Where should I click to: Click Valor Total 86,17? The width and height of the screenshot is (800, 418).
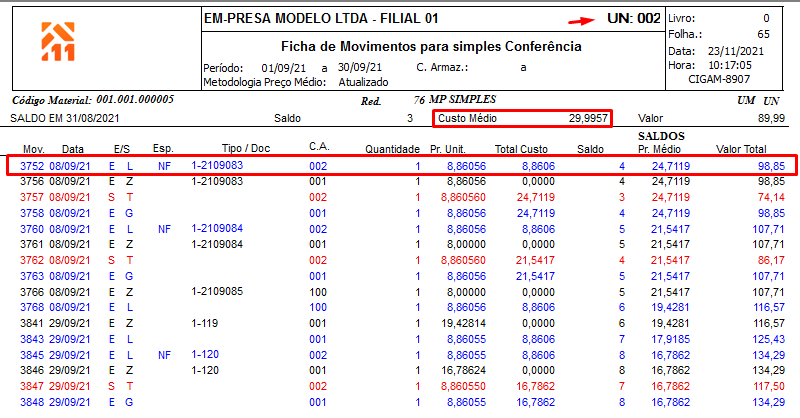[771, 260]
